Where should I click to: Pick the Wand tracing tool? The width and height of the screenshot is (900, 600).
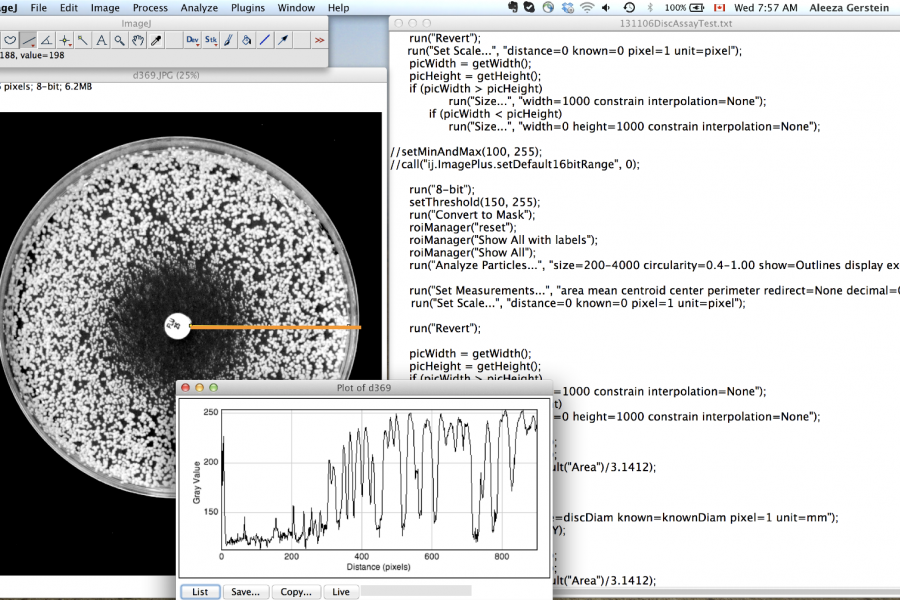(x=83, y=40)
